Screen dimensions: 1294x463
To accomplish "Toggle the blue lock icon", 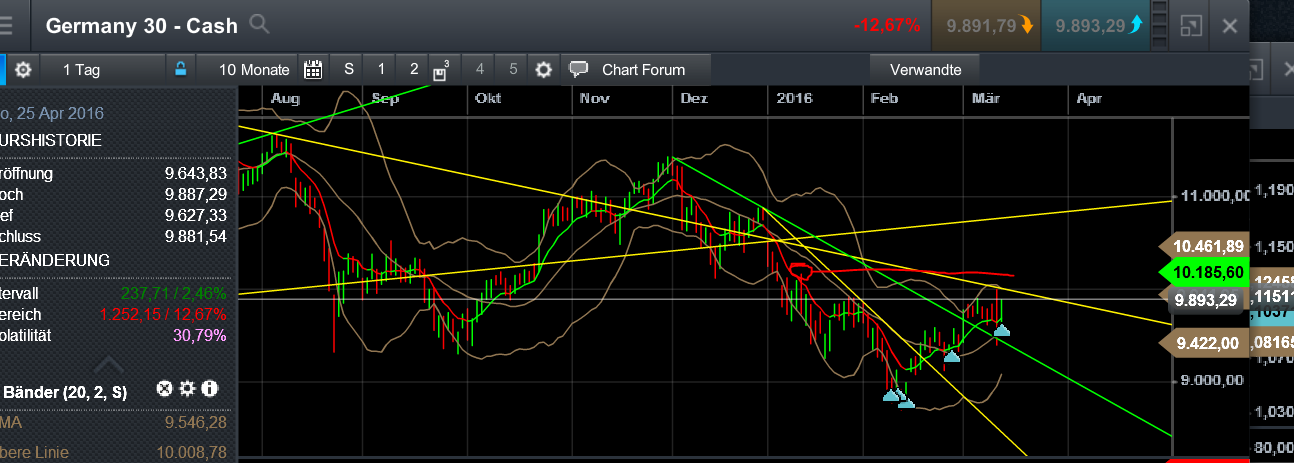I will 181,69.
